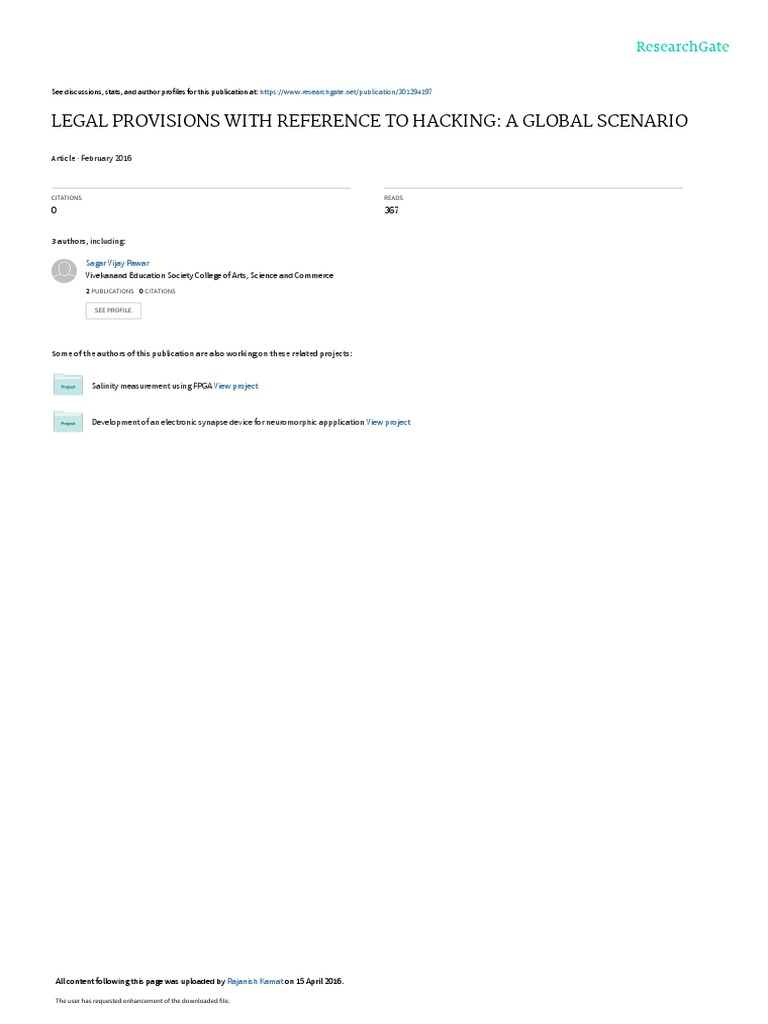The height and width of the screenshot is (1024, 768).
Task: Open the Rajanish Kamat uploader link
Action: [x=255, y=981]
